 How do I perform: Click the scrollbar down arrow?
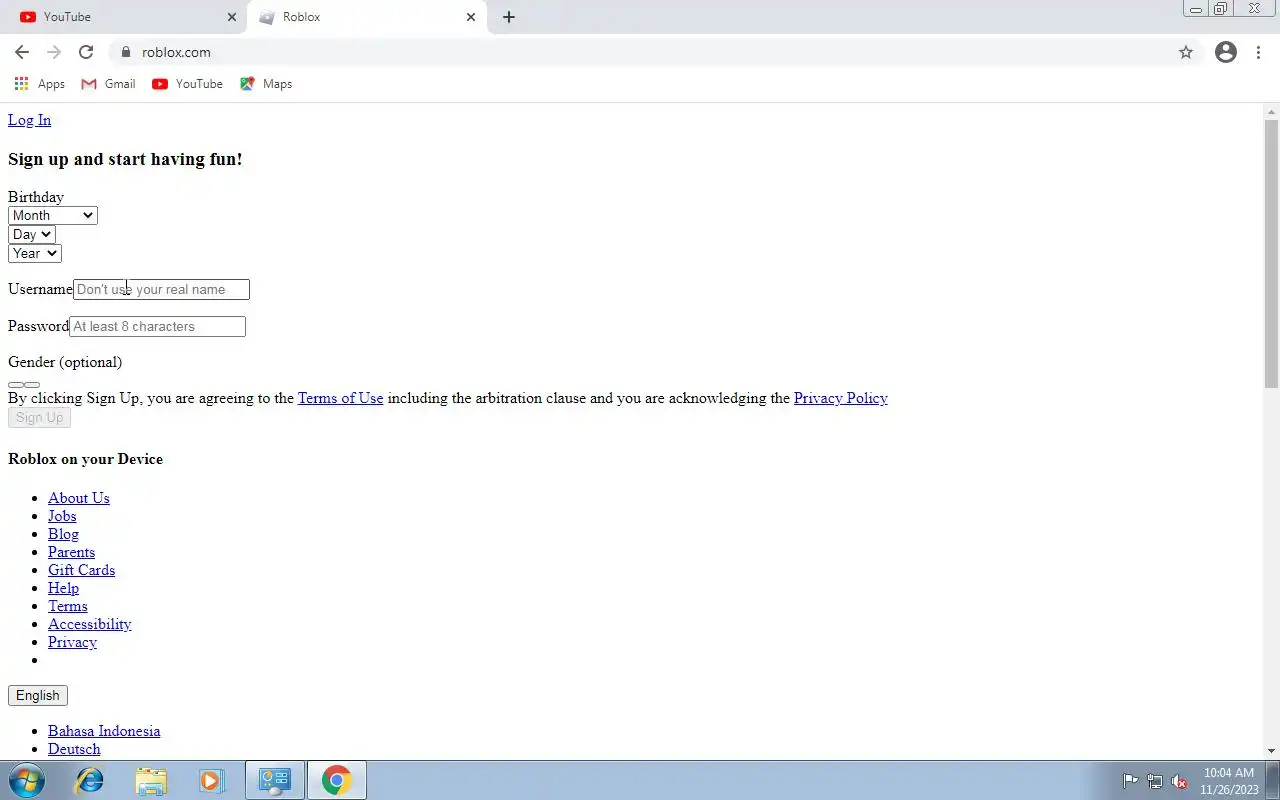1271,751
